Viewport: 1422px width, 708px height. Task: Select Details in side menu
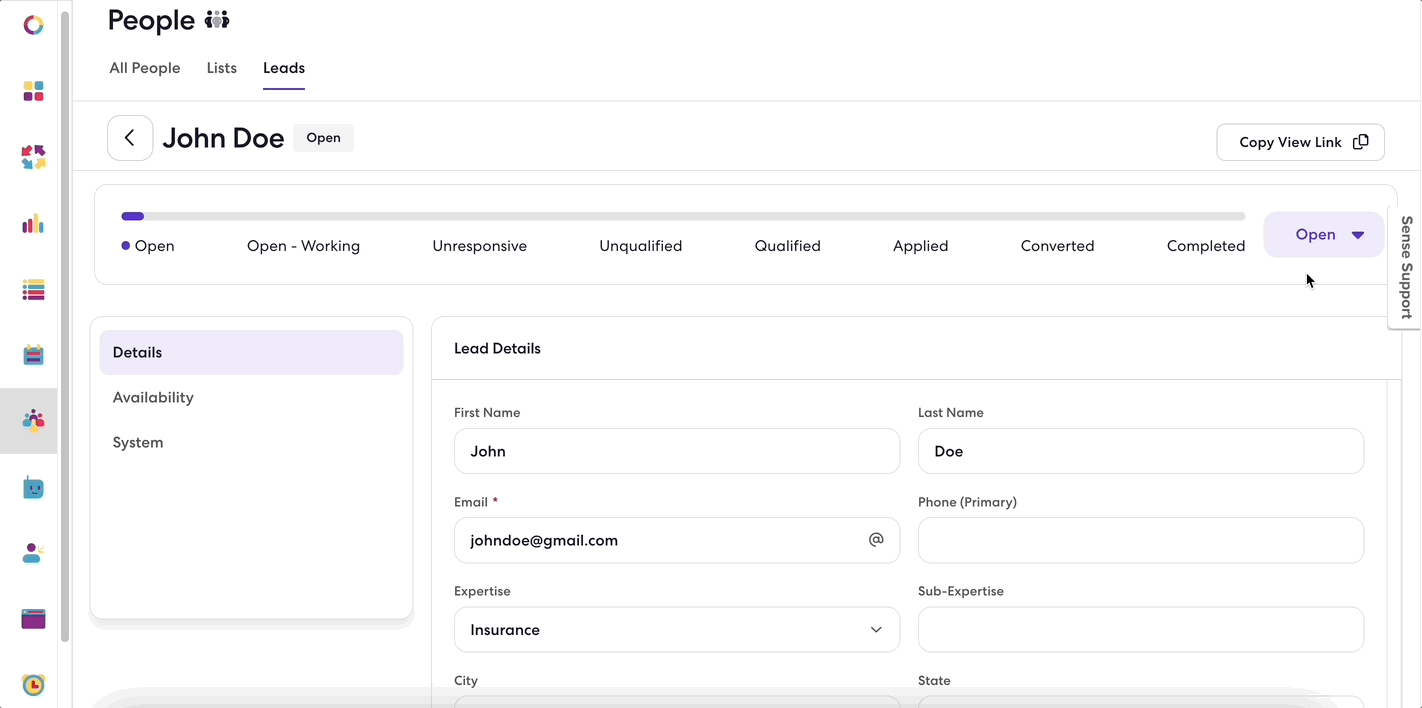pos(251,353)
